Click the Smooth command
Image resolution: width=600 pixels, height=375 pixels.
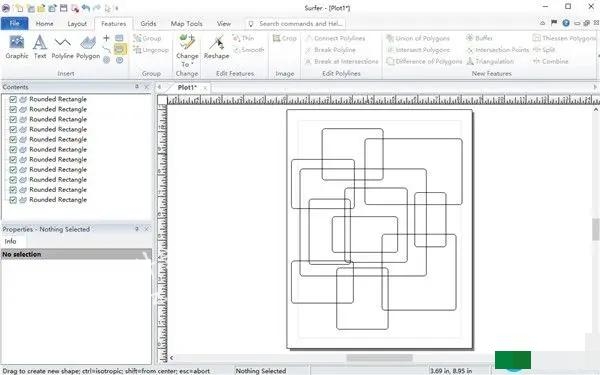click(x=248, y=50)
